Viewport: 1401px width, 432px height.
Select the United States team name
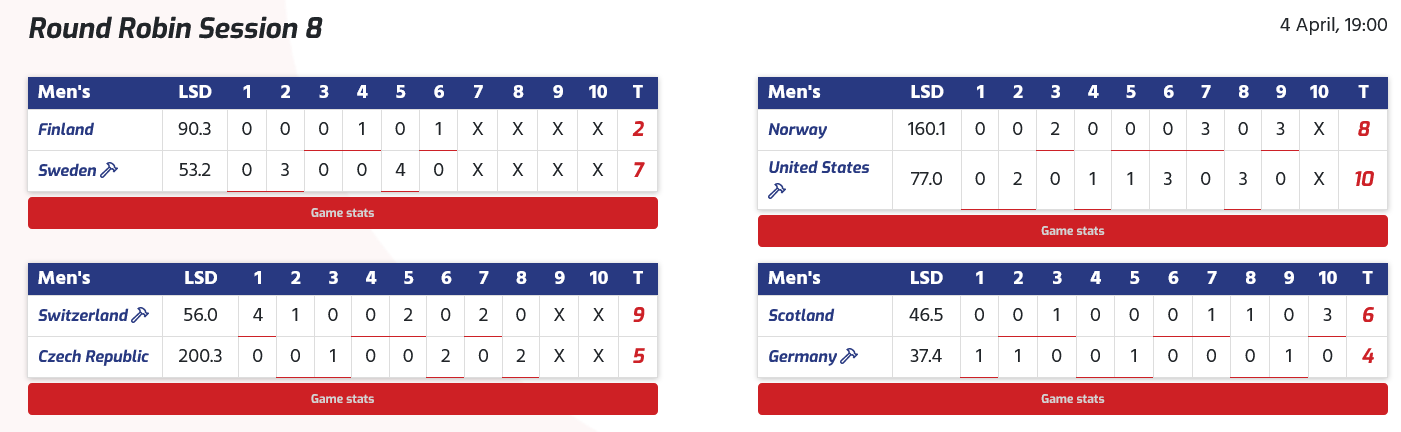(x=818, y=167)
